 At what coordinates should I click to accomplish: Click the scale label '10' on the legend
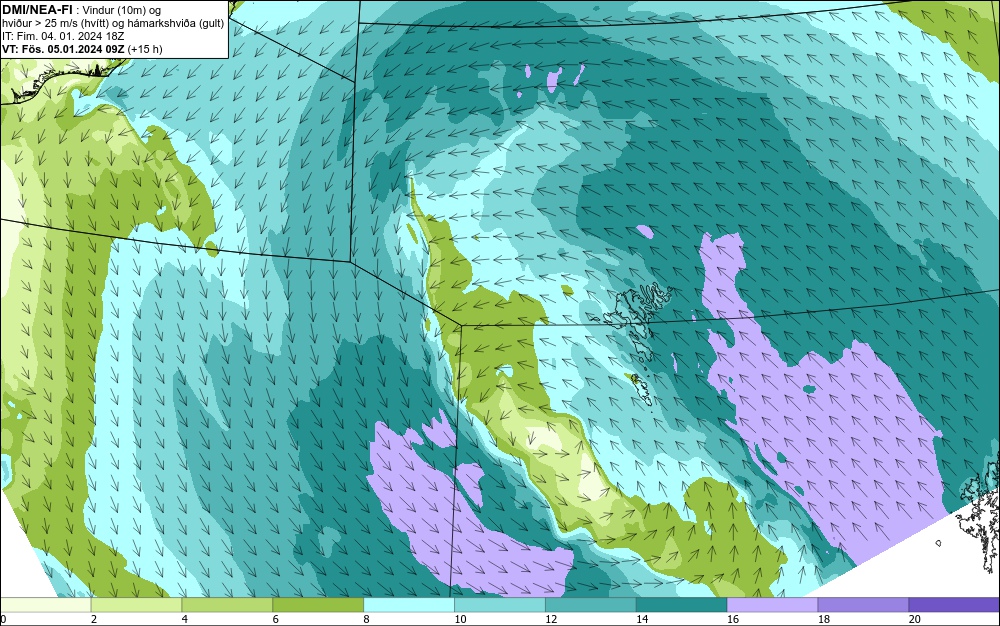point(460,619)
